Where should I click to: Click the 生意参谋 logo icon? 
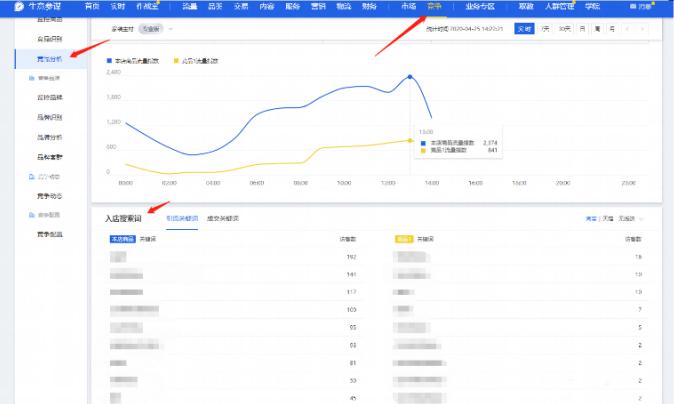19,6
